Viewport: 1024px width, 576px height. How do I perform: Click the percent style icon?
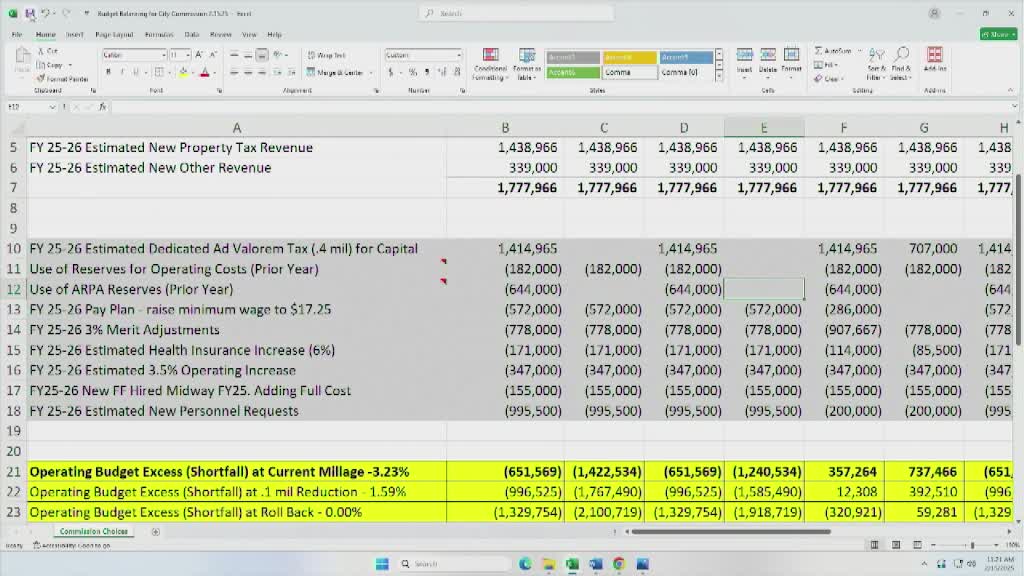pyautogui.click(x=413, y=72)
